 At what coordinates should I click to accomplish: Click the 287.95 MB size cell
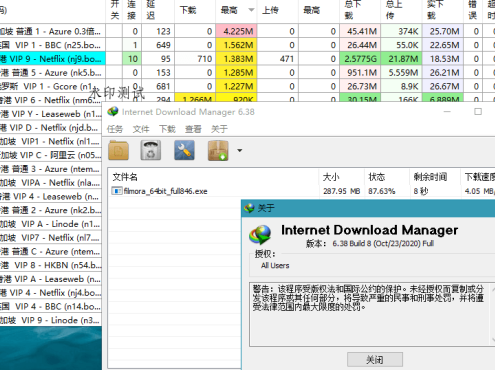pyautogui.click(x=342, y=191)
